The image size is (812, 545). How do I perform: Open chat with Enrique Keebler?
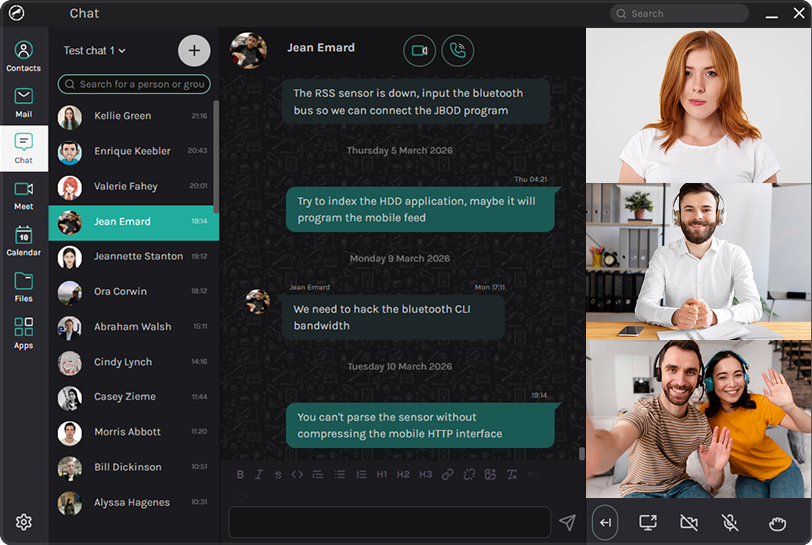click(x=134, y=151)
